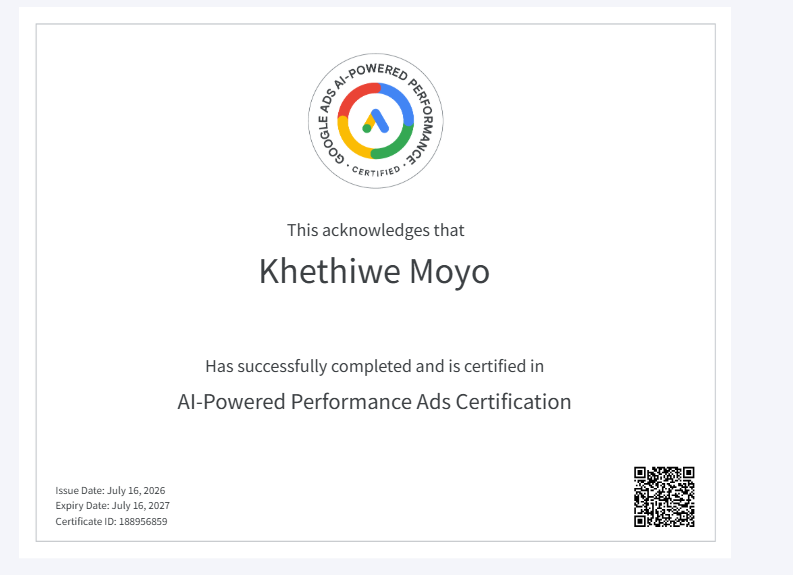
Task: Click 'AI-Powered Performance Ads Certification' title
Action: point(374,402)
